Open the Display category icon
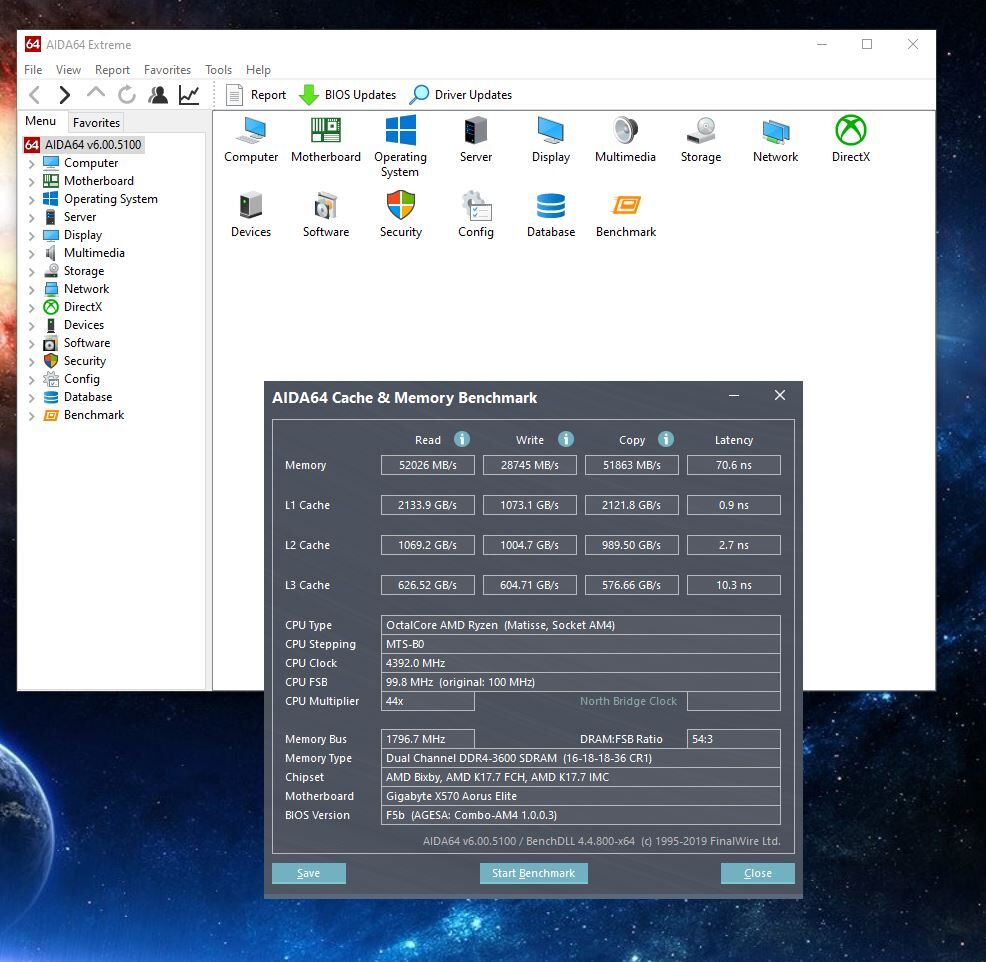The width and height of the screenshot is (986, 962). 551,140
